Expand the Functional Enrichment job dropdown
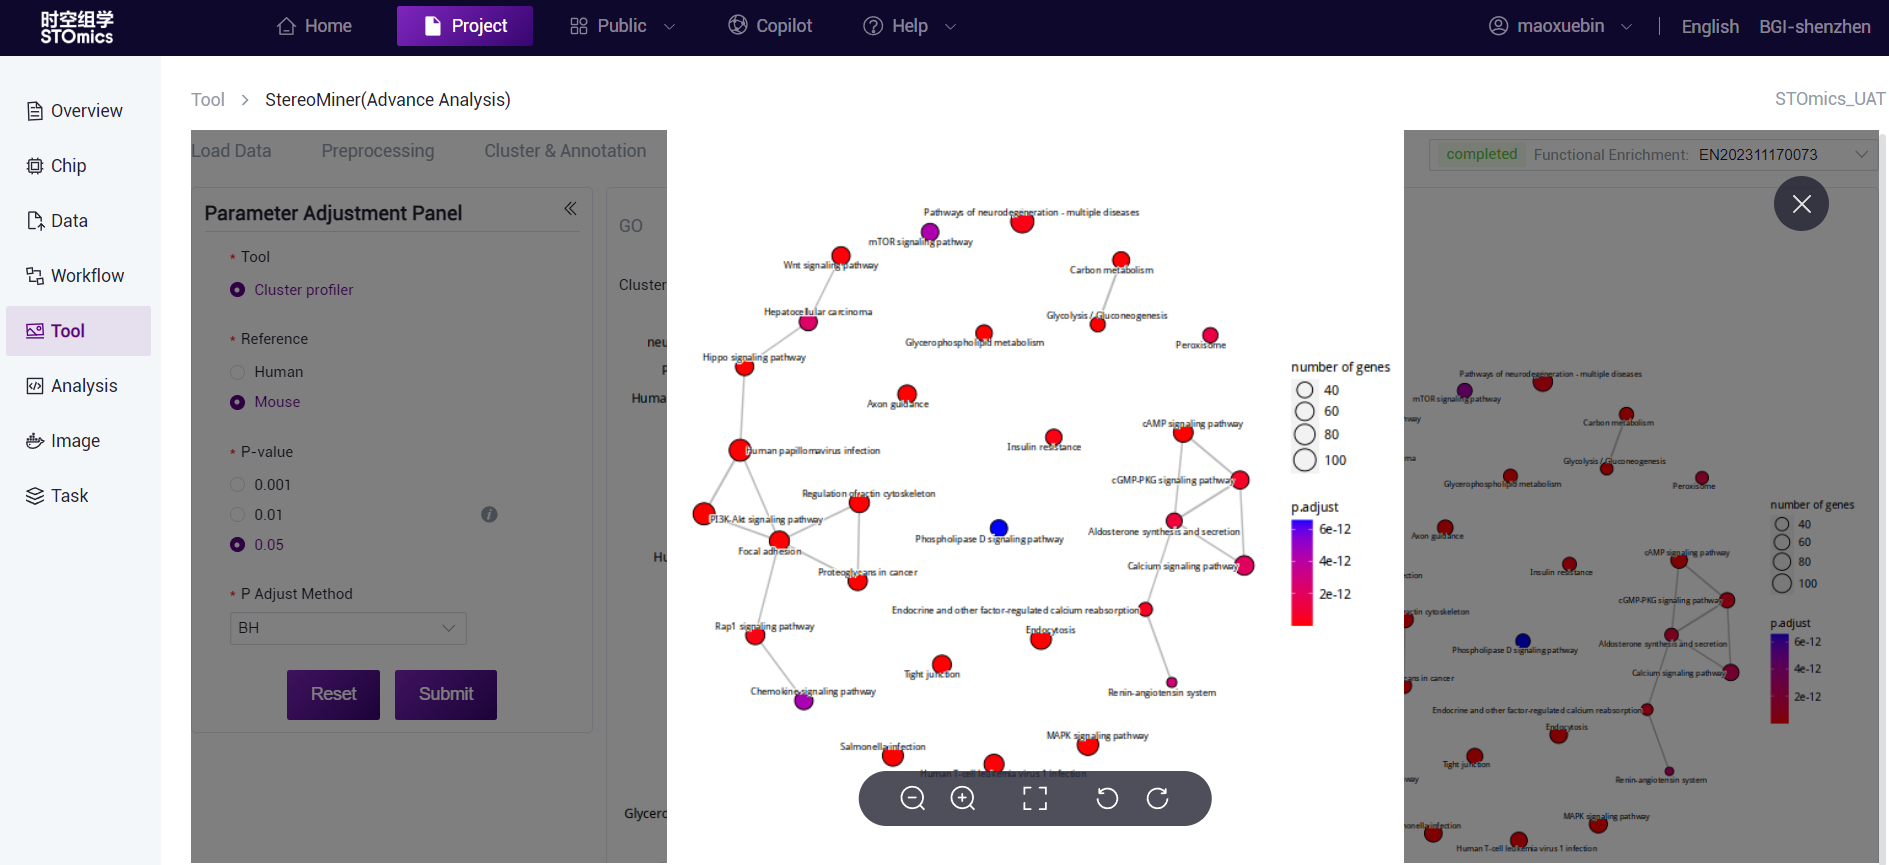The image size is (1889, 865). pos(1861,154)
